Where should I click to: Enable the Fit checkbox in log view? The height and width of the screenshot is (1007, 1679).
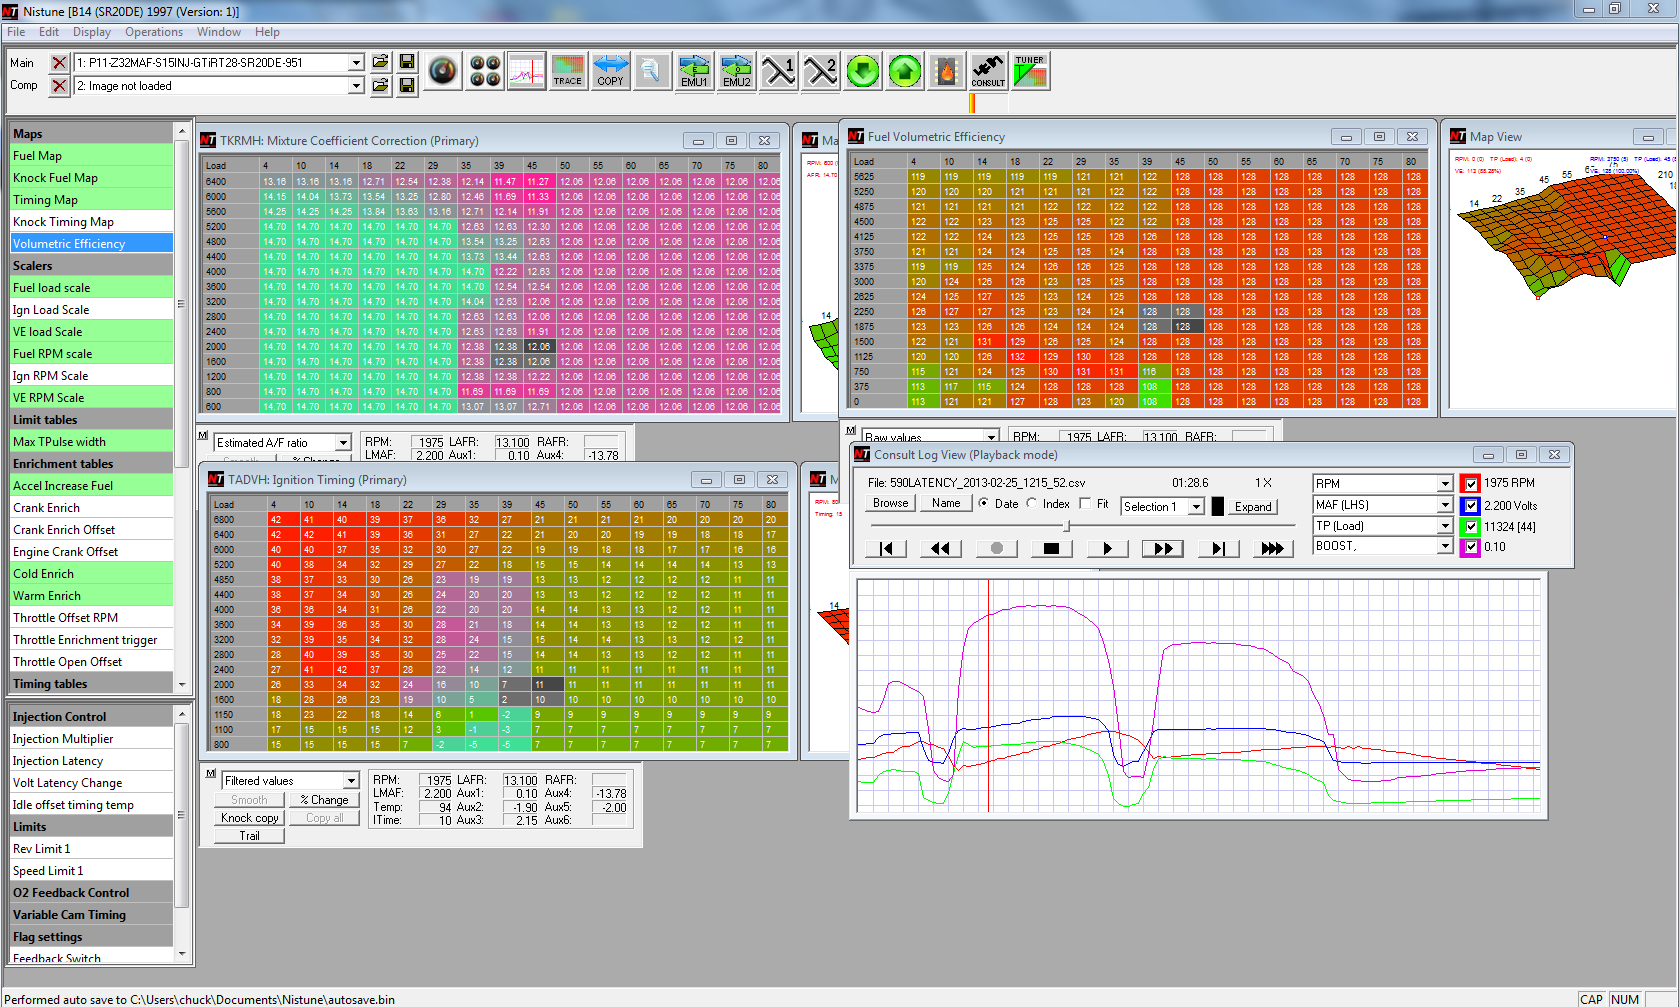click(1086, 504)
